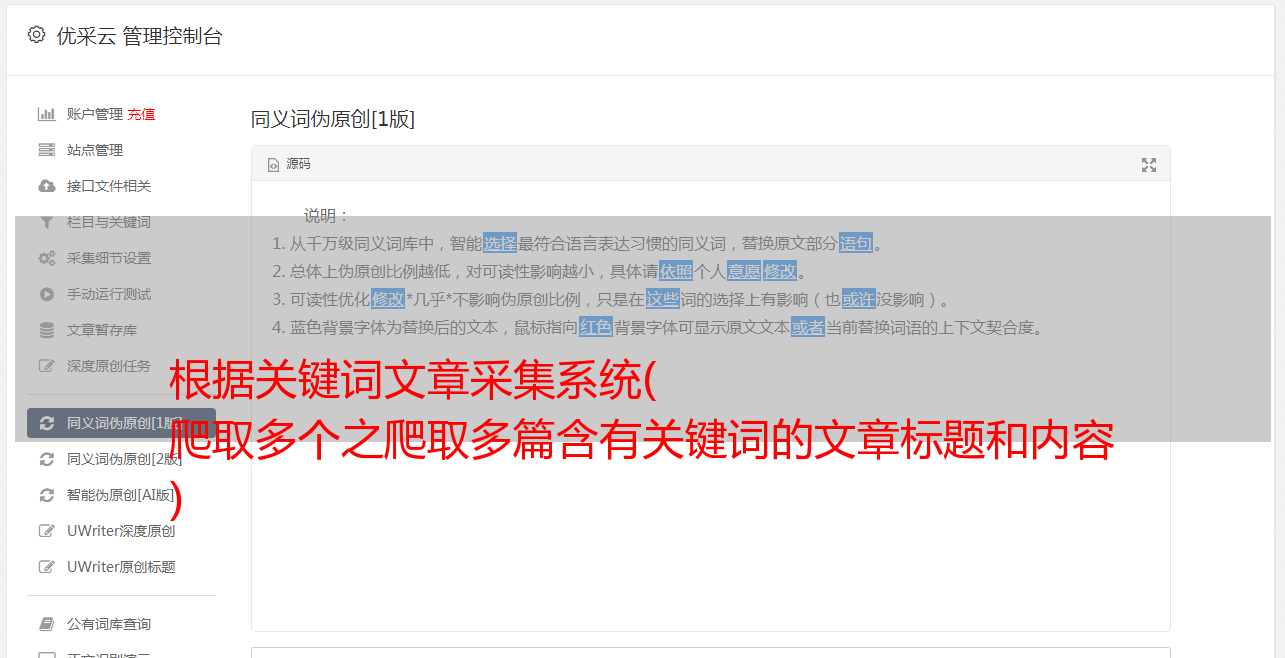Open UWriter原创标题 item
Viewport: 1285px width, 658px height.
(x=121, y=567)
